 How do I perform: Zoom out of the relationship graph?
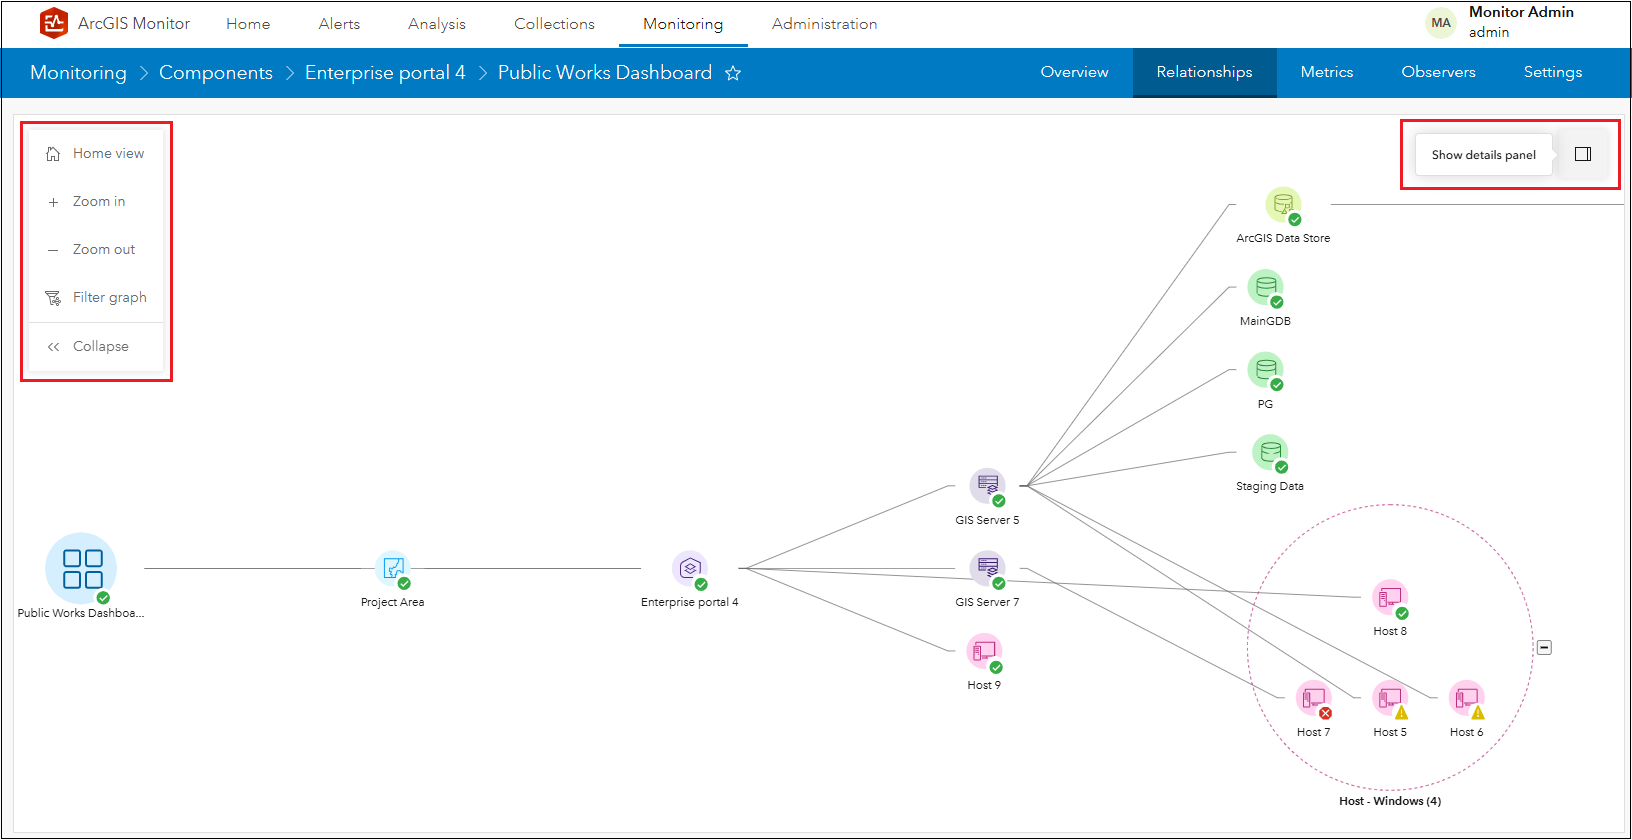[96, 250]
